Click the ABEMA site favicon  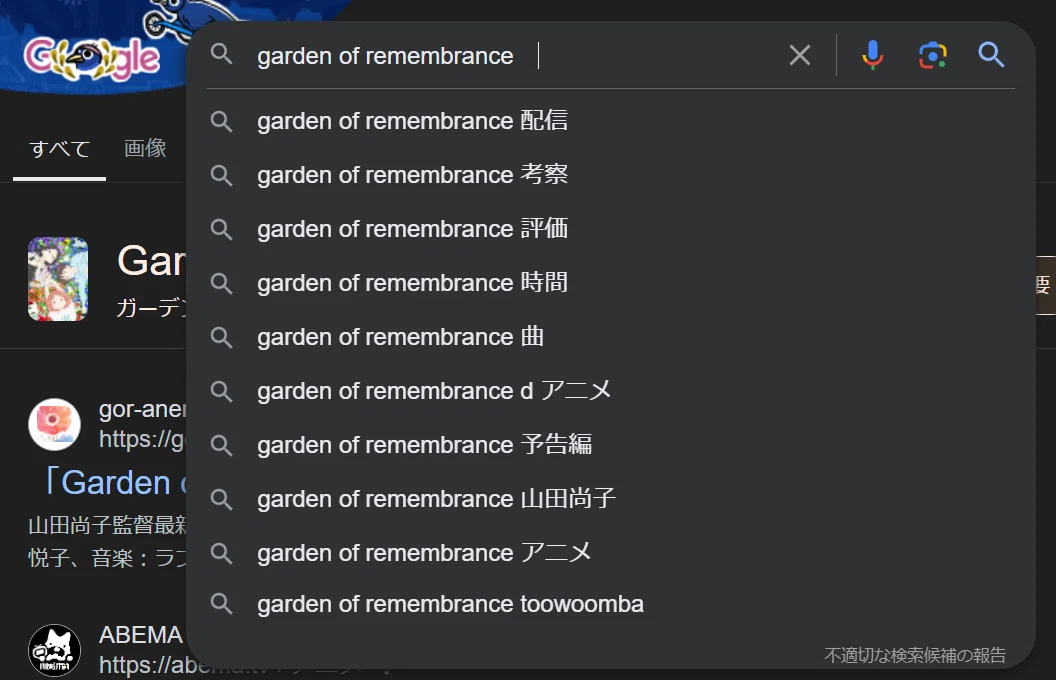pyautogui.click(x=55, y=650)
